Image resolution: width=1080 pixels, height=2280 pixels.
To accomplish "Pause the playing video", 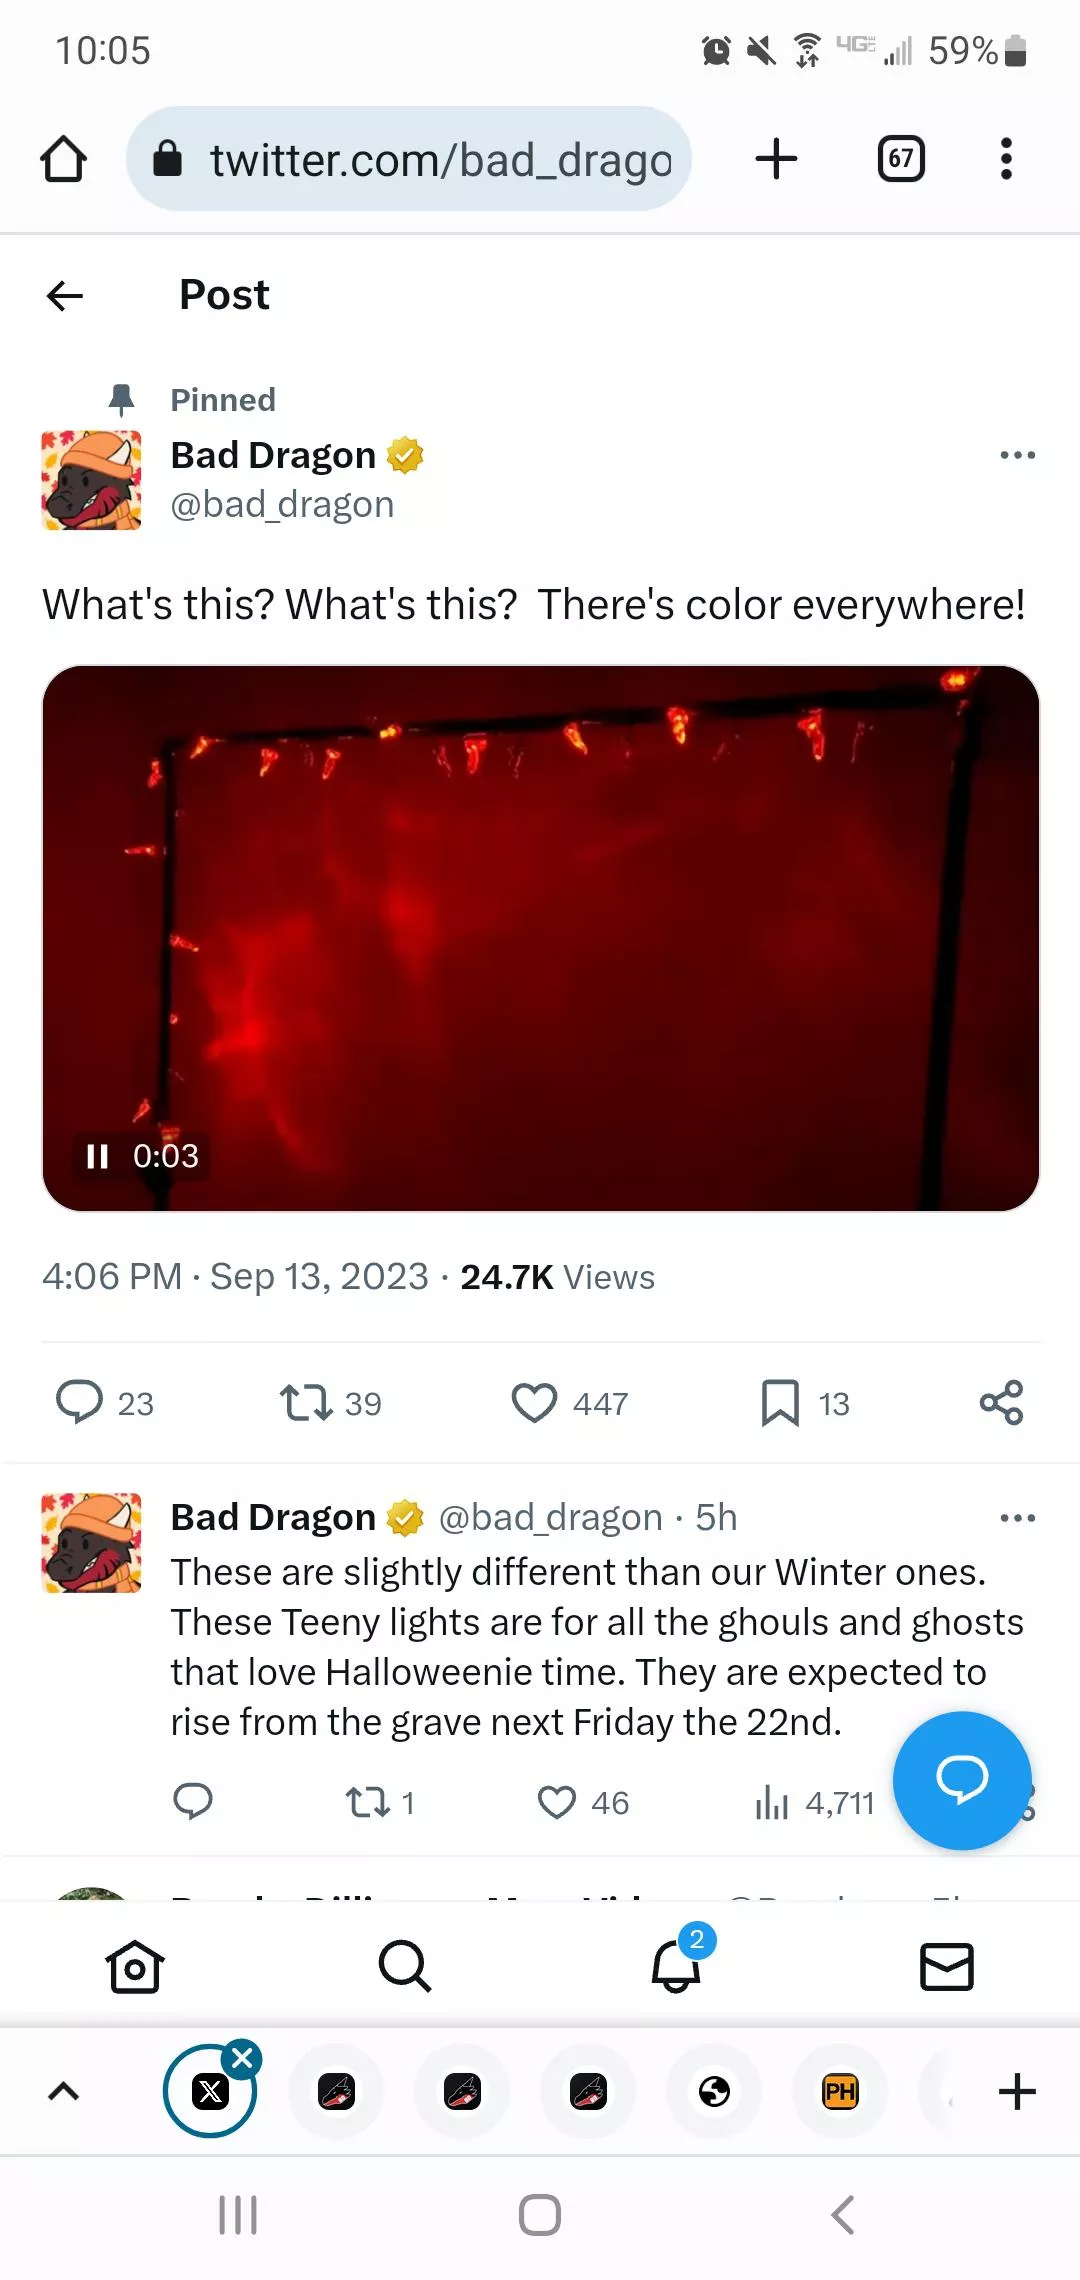I will [x=97, y=1155].
